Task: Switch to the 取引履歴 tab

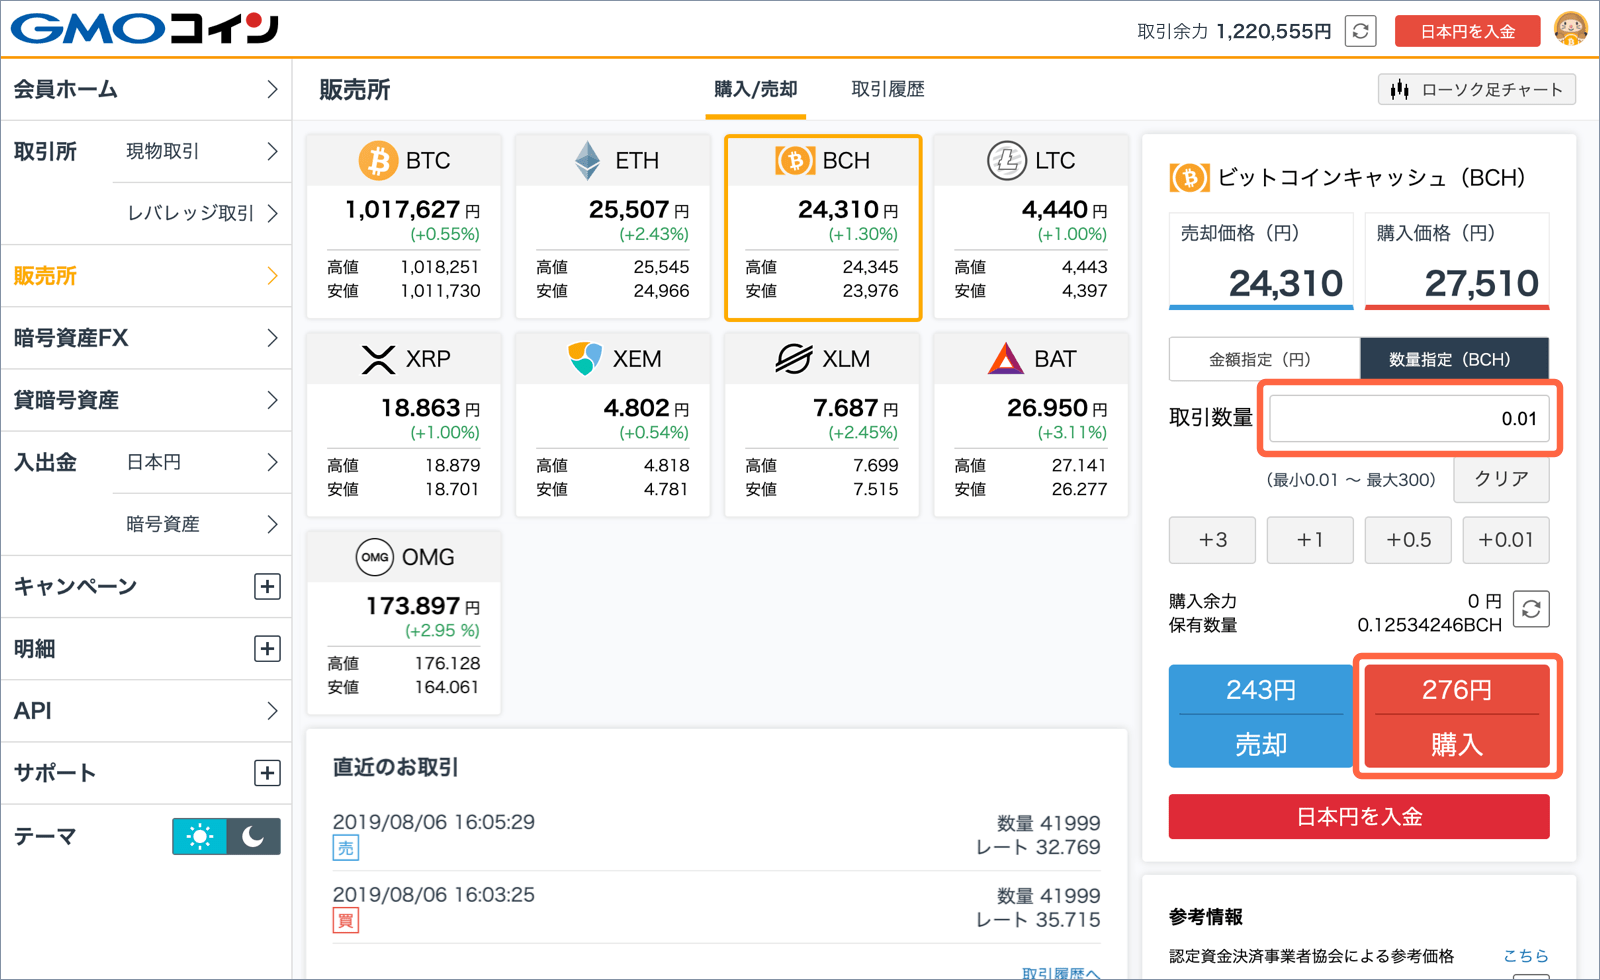Action: pyautogui.click(x=888, y=89)
